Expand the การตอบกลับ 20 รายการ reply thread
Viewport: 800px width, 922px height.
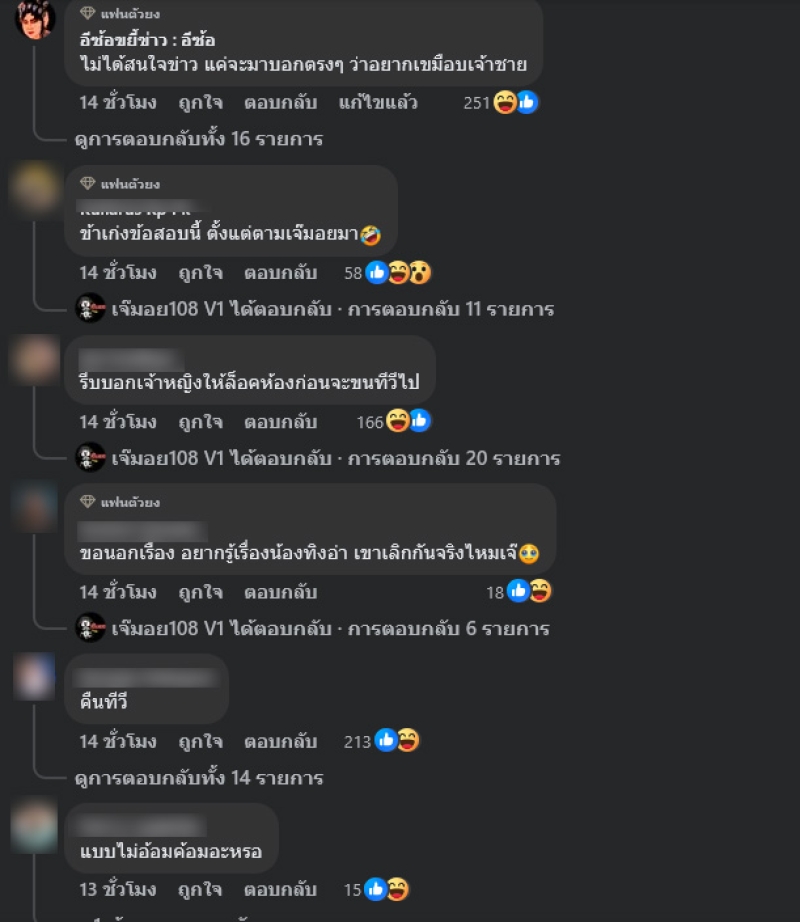318,457
